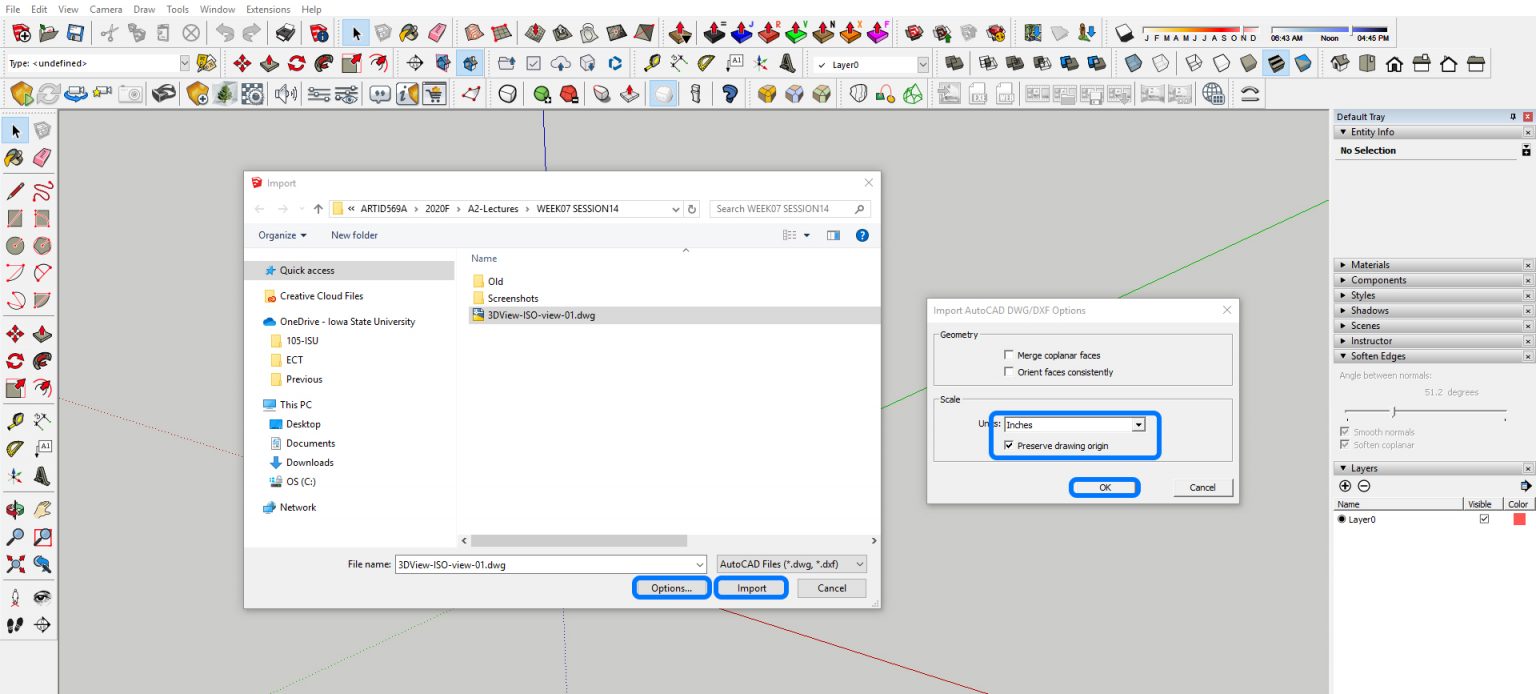Viewport: 1536px width, 694px height.
Task: Toggle Layer0 visibility in the Layers panel
Action: pos(1483,519)
